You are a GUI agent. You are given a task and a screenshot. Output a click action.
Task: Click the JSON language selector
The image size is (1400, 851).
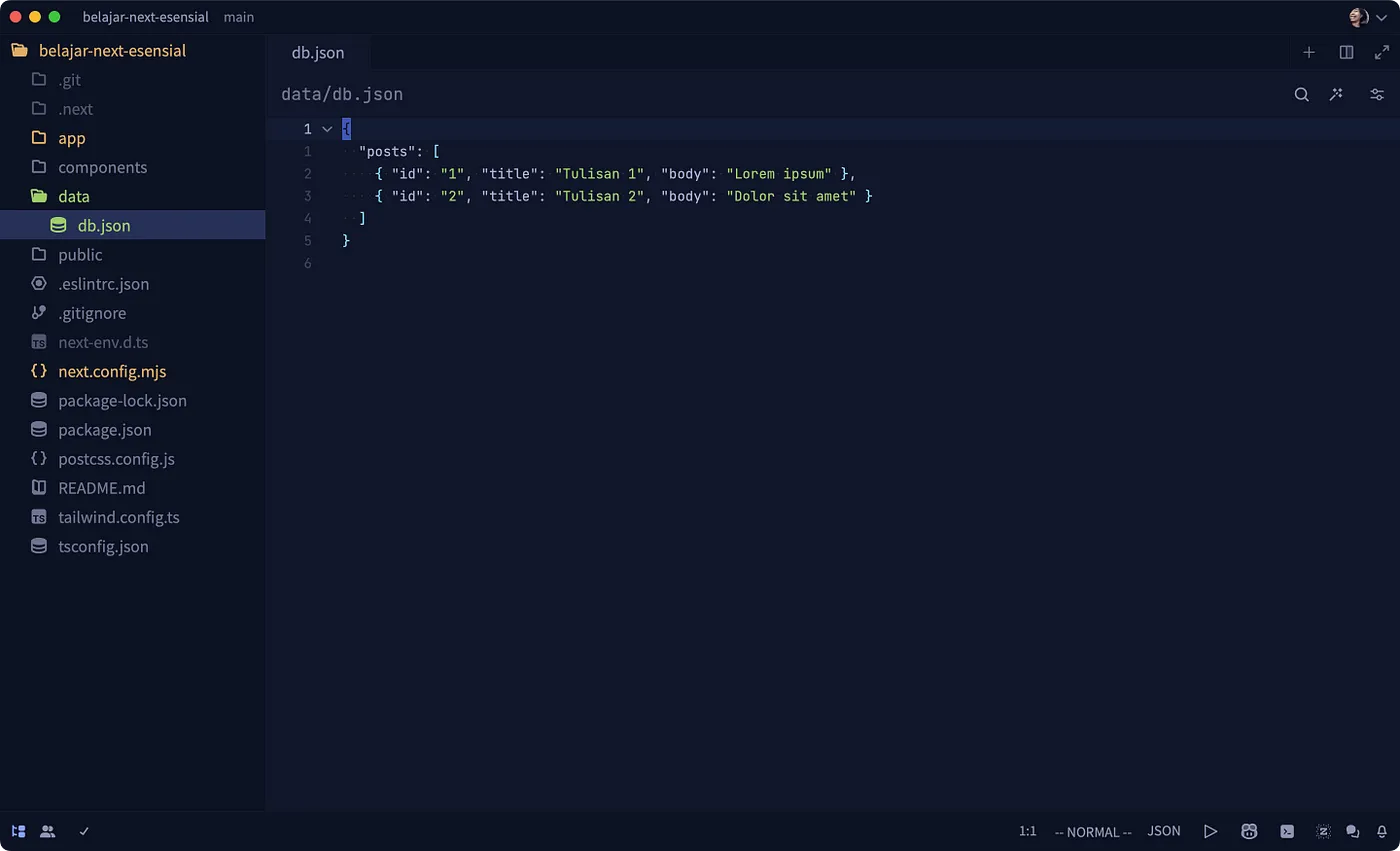click(1163, 831)
